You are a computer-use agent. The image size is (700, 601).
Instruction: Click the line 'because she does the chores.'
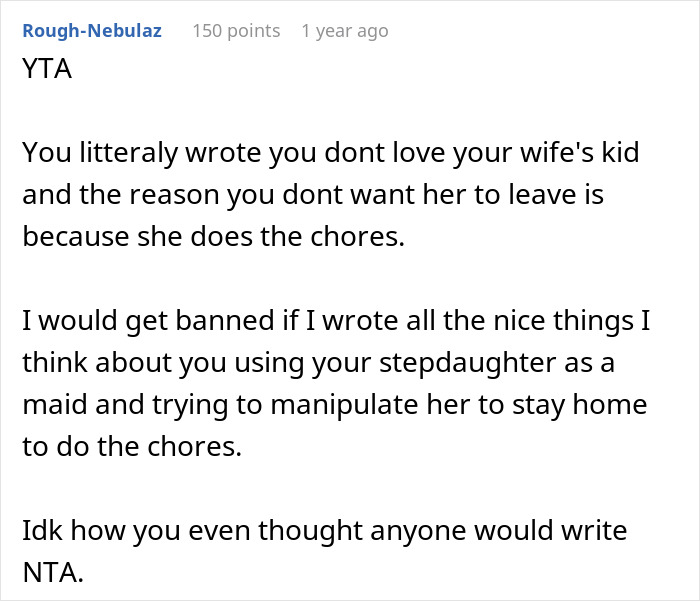pyautogui.click(x=214, y=238)
